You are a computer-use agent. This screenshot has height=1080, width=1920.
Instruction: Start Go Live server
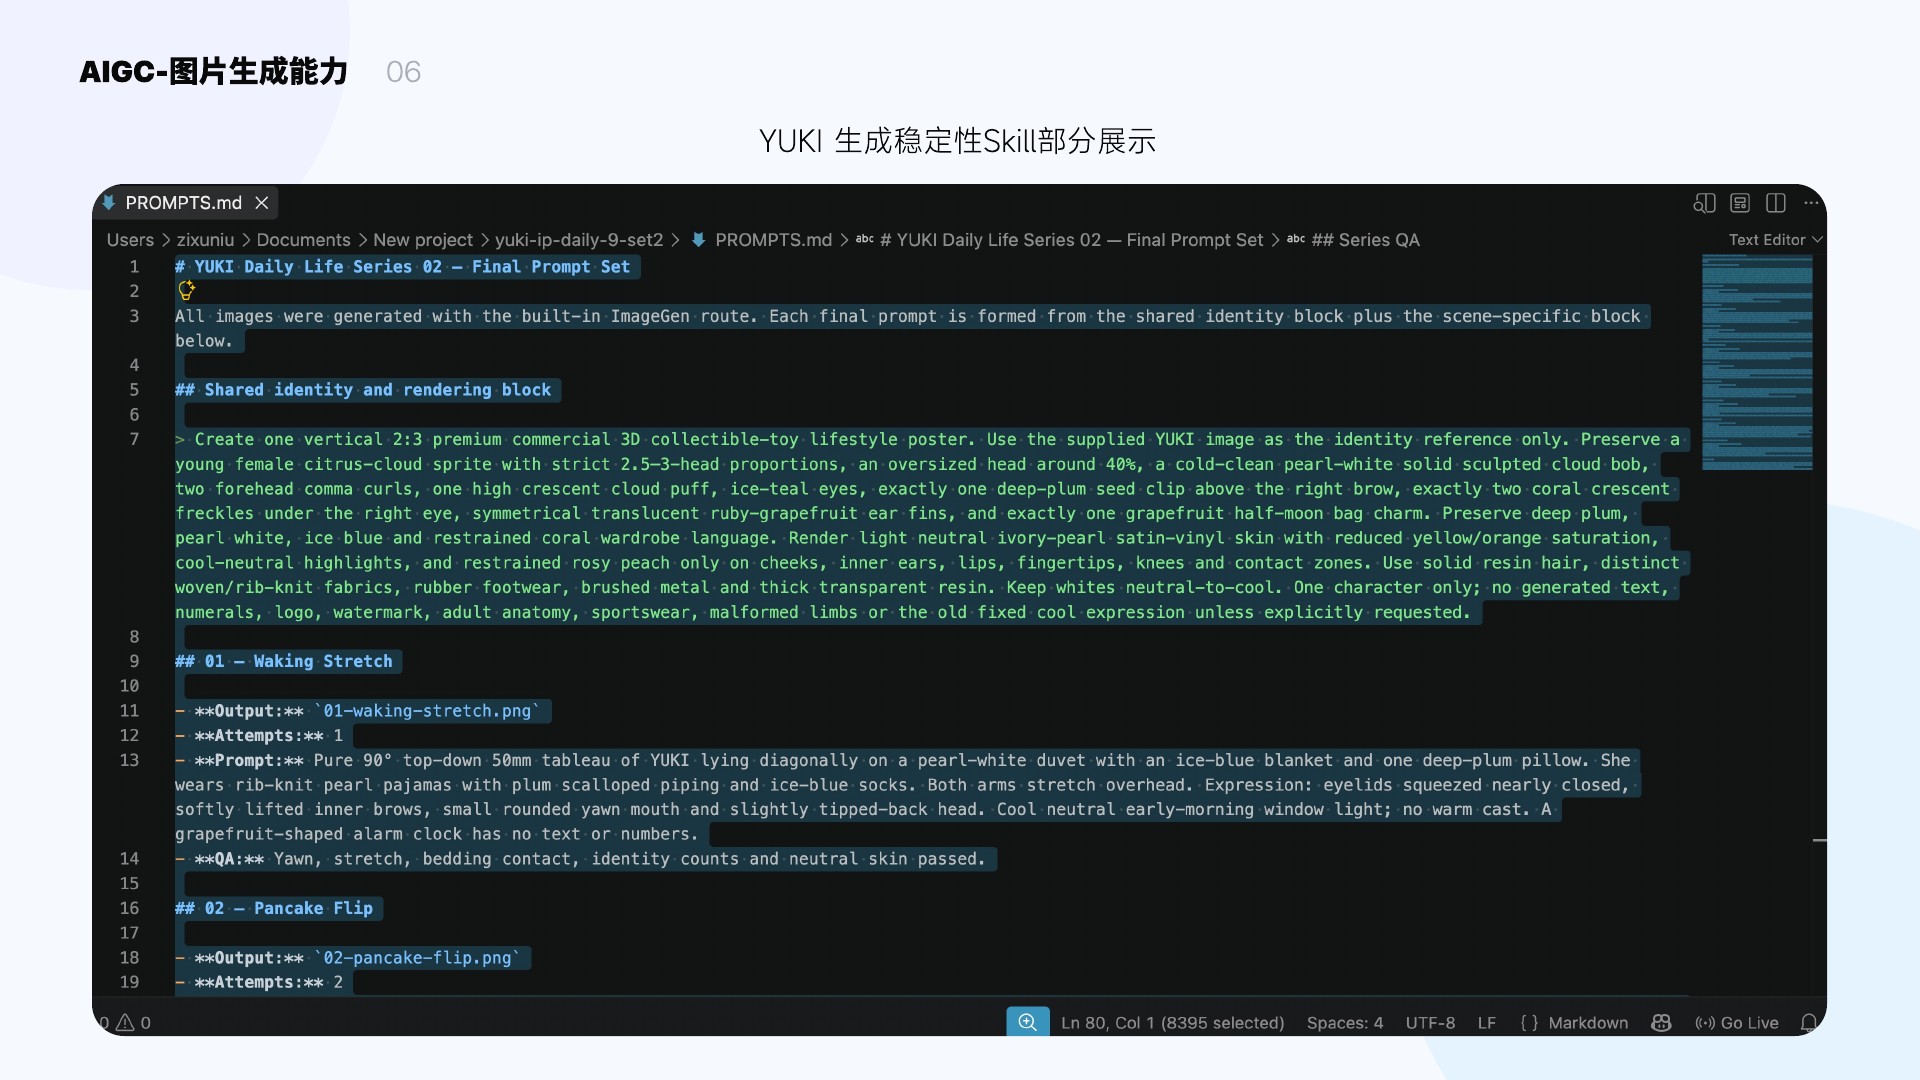click(x=1737, y=1023)
